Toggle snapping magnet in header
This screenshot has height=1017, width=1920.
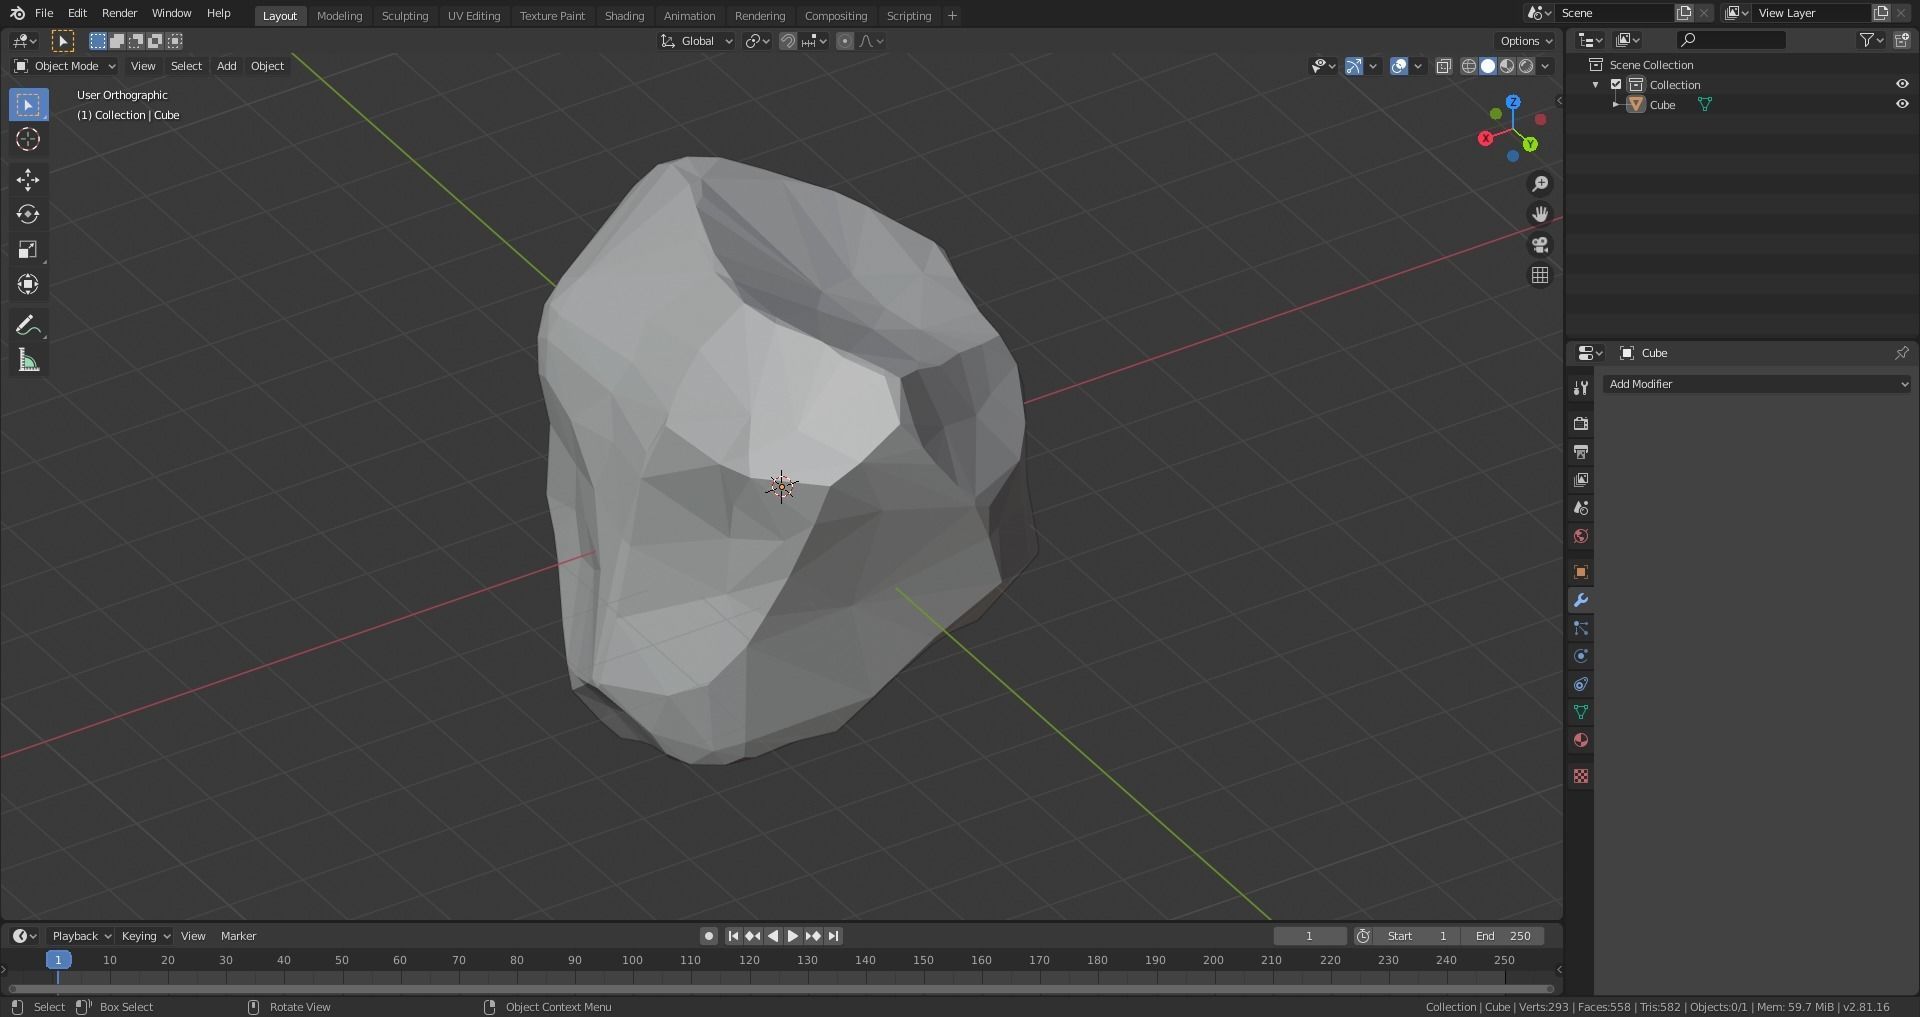788,41
